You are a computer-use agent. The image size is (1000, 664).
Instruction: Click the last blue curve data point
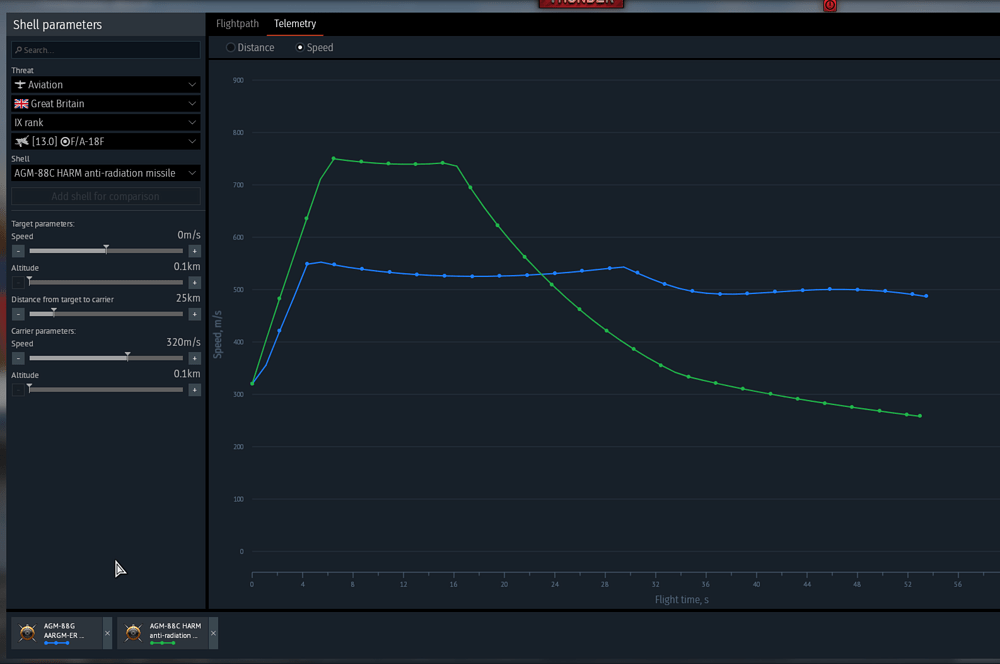926,296
